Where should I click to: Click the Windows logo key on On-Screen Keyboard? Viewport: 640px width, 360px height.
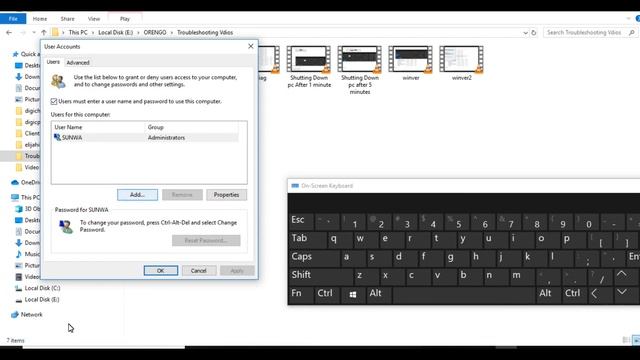pos(353,294)
